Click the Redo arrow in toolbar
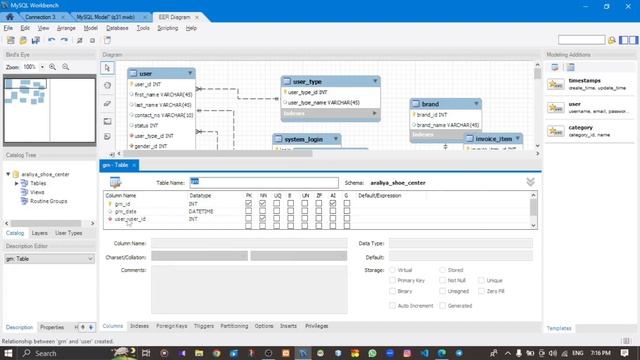This screenshot has height=360, width=640. [64, 40]
